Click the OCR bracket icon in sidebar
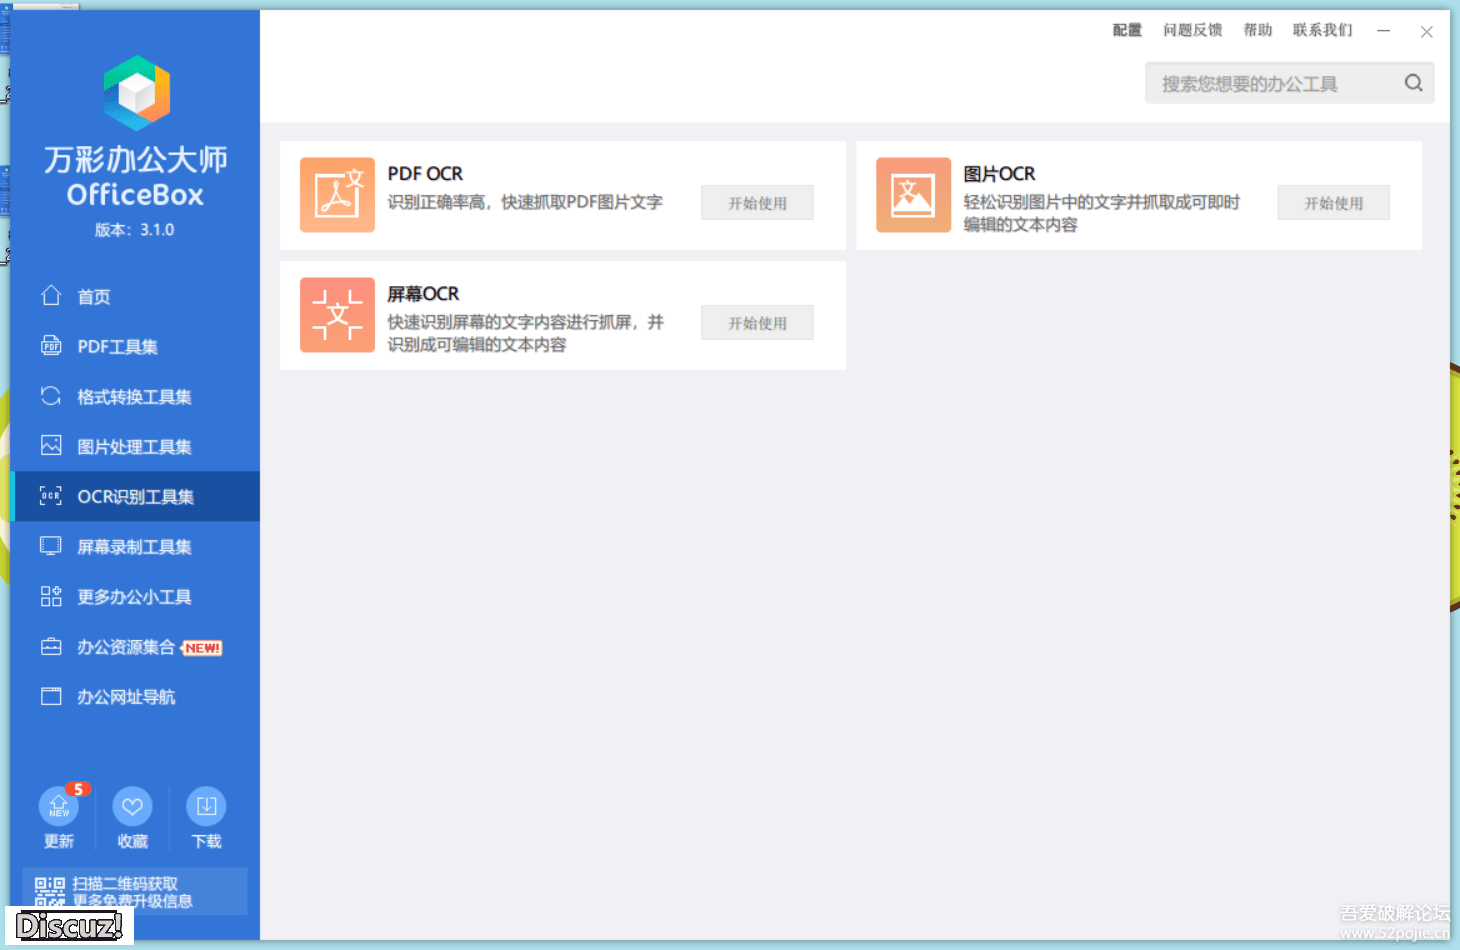1460x950 pixels. click(x=51, y=496)
